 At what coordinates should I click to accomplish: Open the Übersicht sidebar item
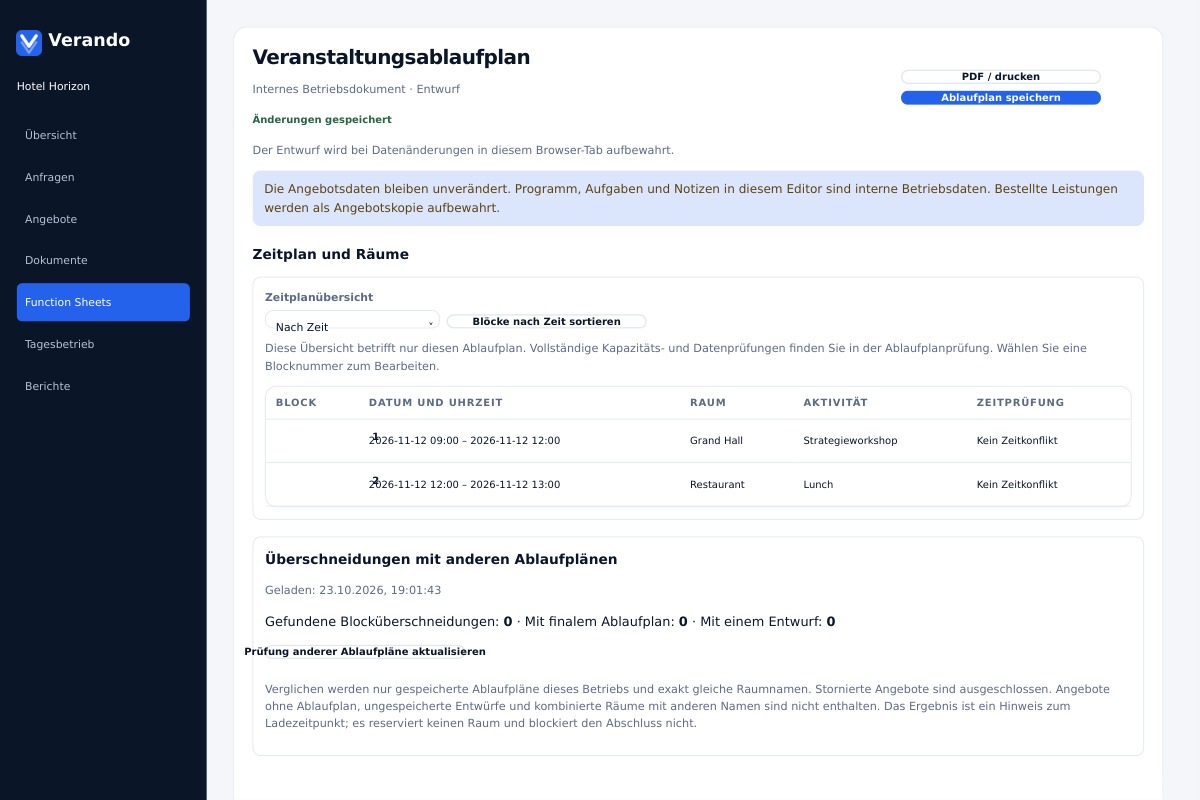(103, 135)
